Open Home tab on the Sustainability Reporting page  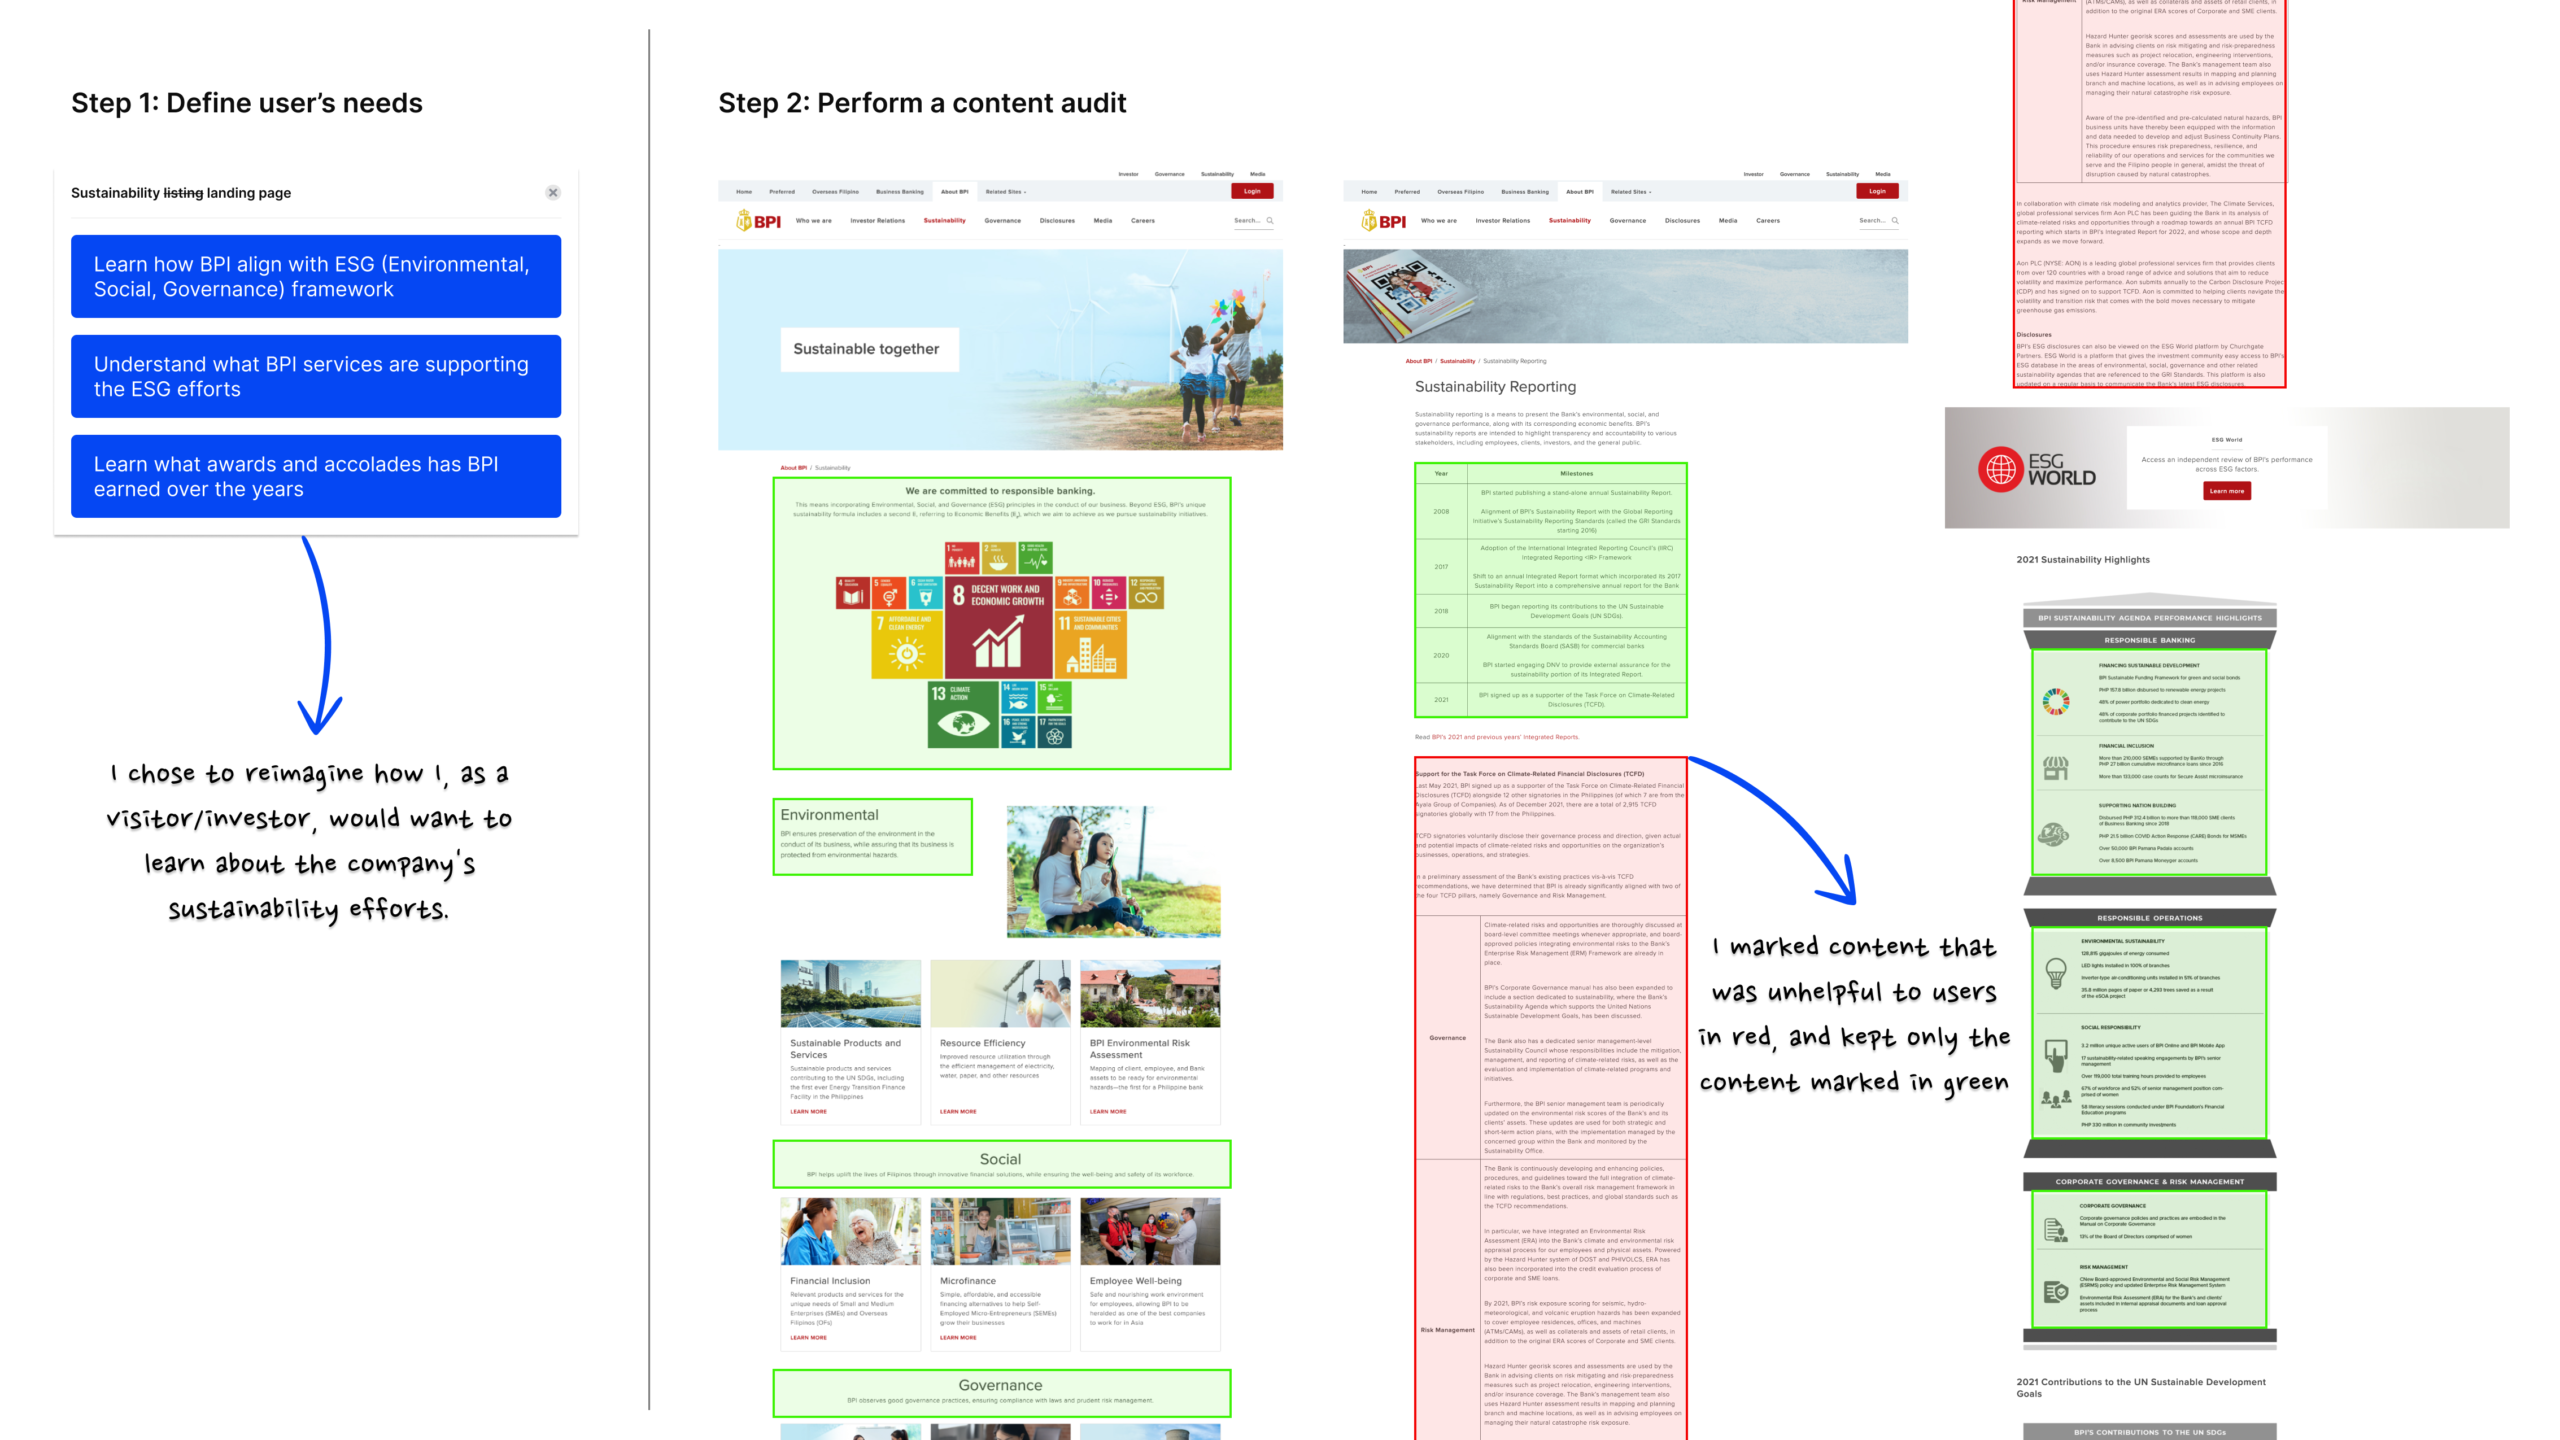point(1369,191)
